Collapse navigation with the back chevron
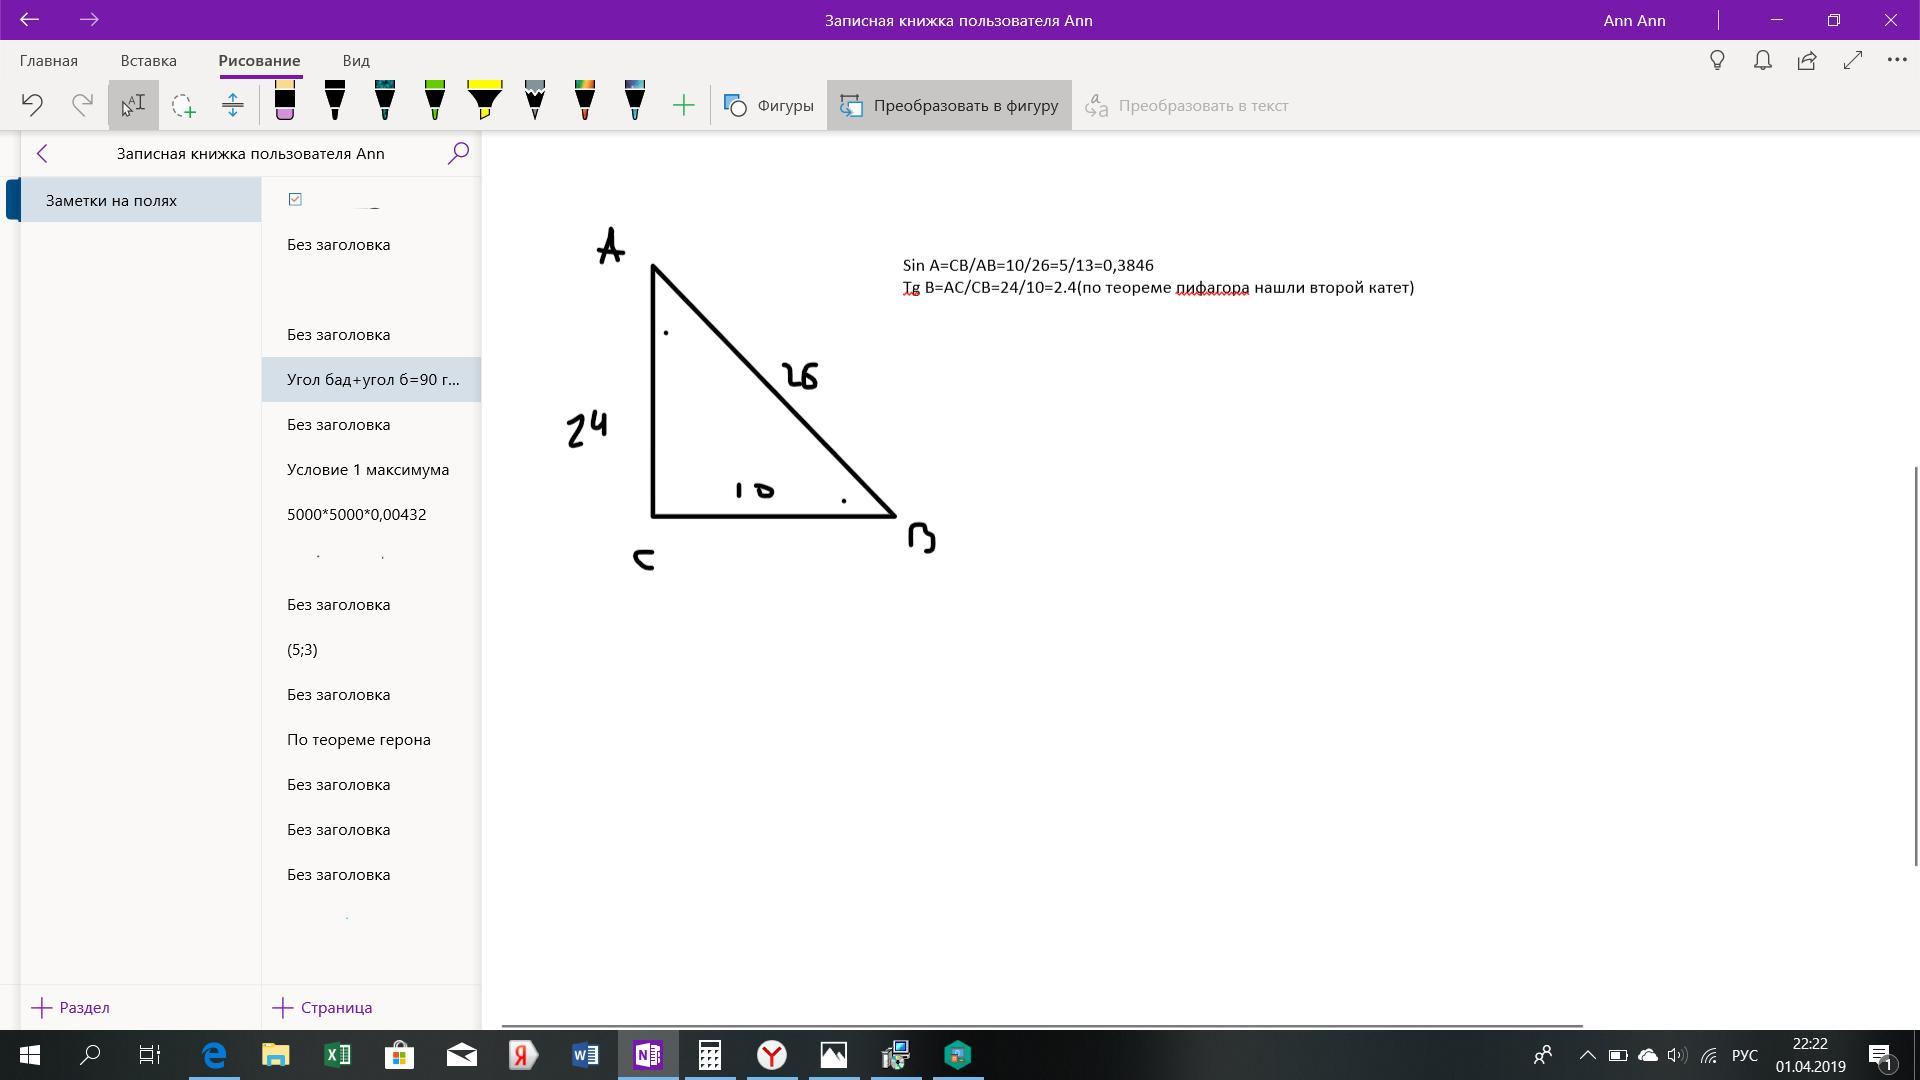Viewport: 1920px width, 1080px height. click(42, 153)
